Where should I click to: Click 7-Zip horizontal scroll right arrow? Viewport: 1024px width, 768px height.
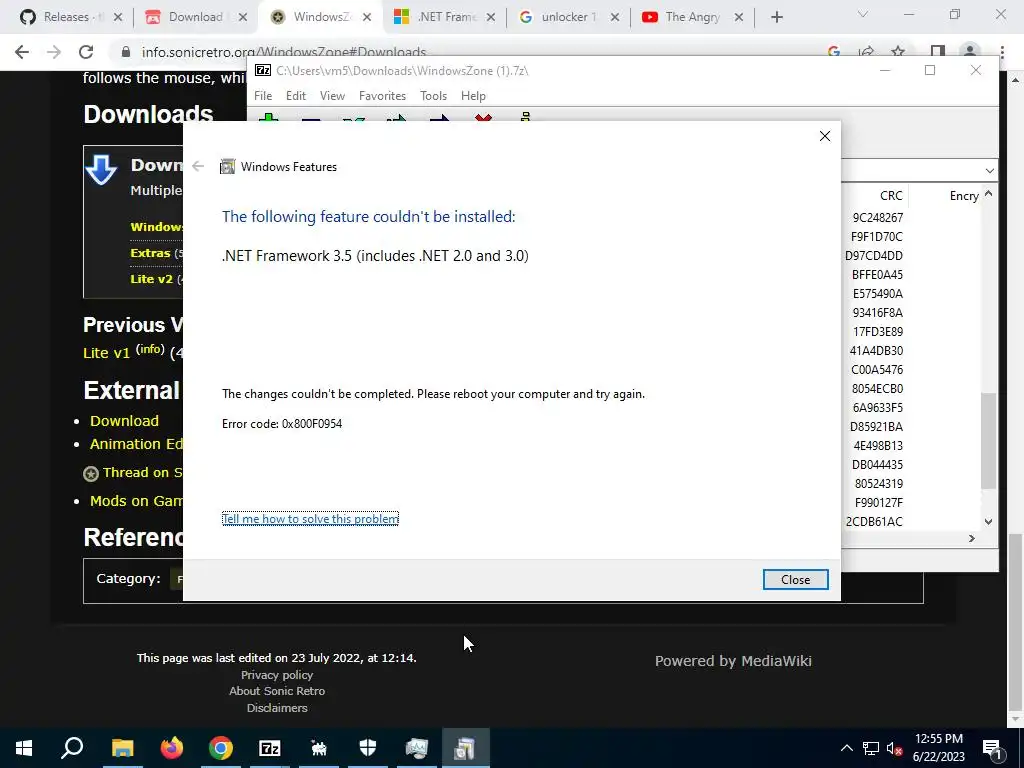pyautogui.click(x=972, y=538)
